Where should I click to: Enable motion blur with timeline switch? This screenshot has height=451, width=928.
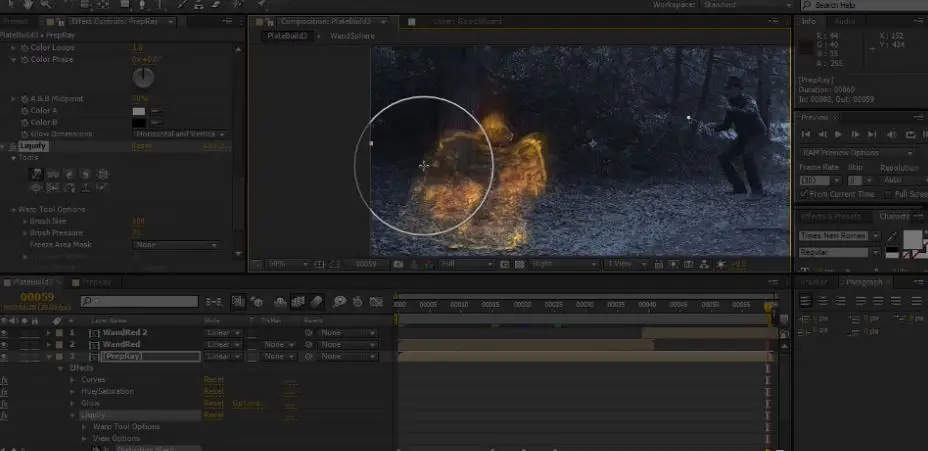316,302
